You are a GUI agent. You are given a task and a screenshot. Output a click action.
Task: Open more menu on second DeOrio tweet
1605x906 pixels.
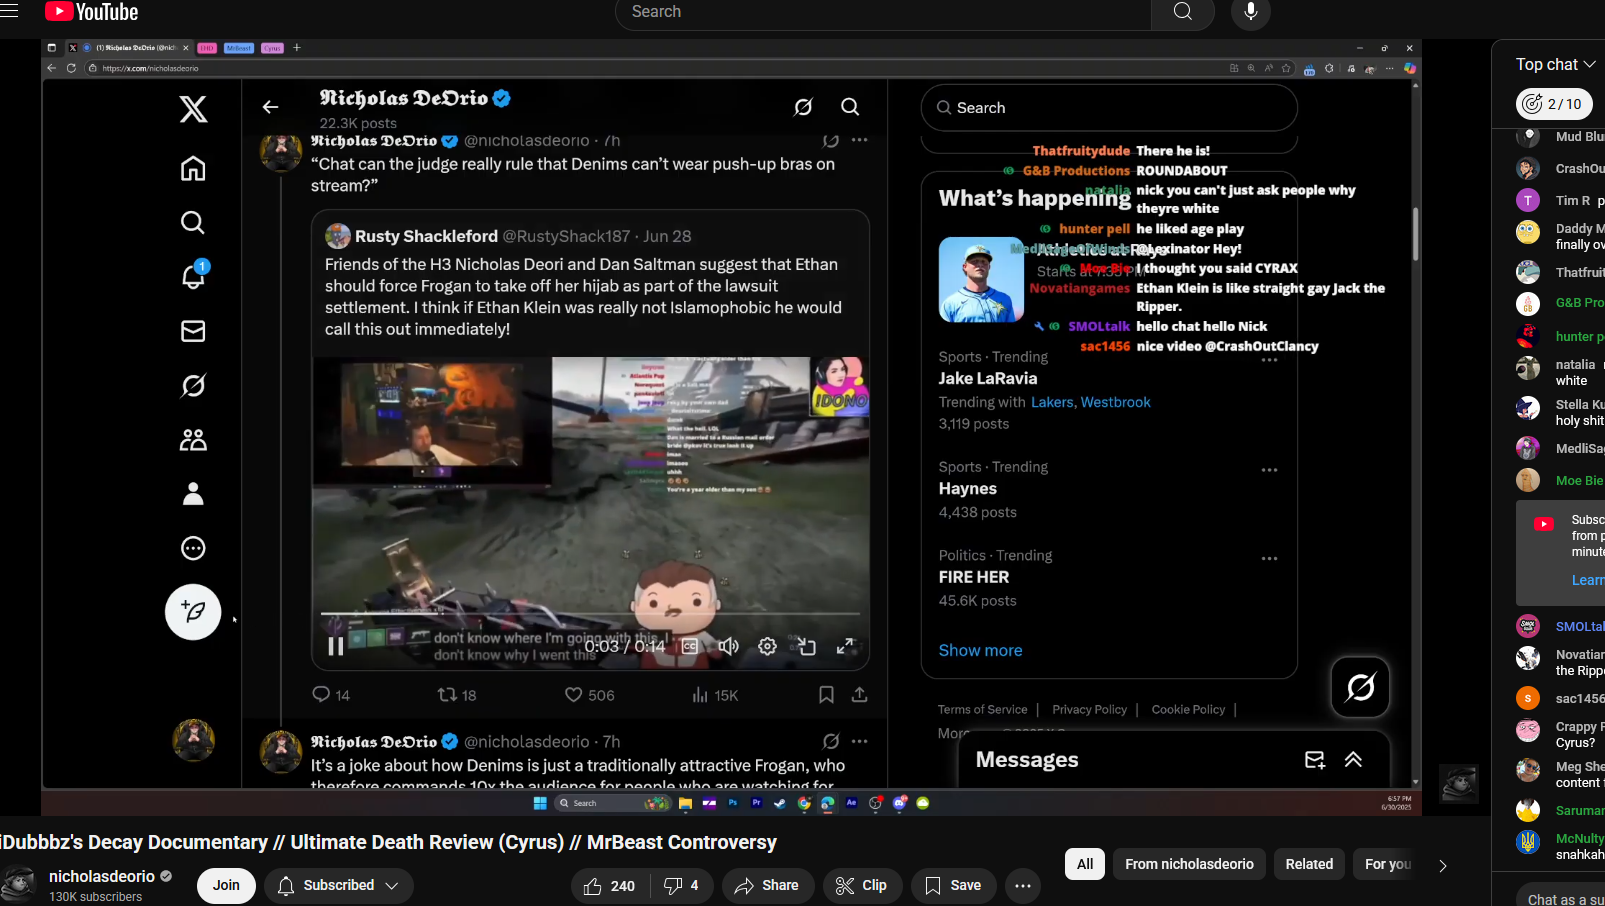point(860,742)
